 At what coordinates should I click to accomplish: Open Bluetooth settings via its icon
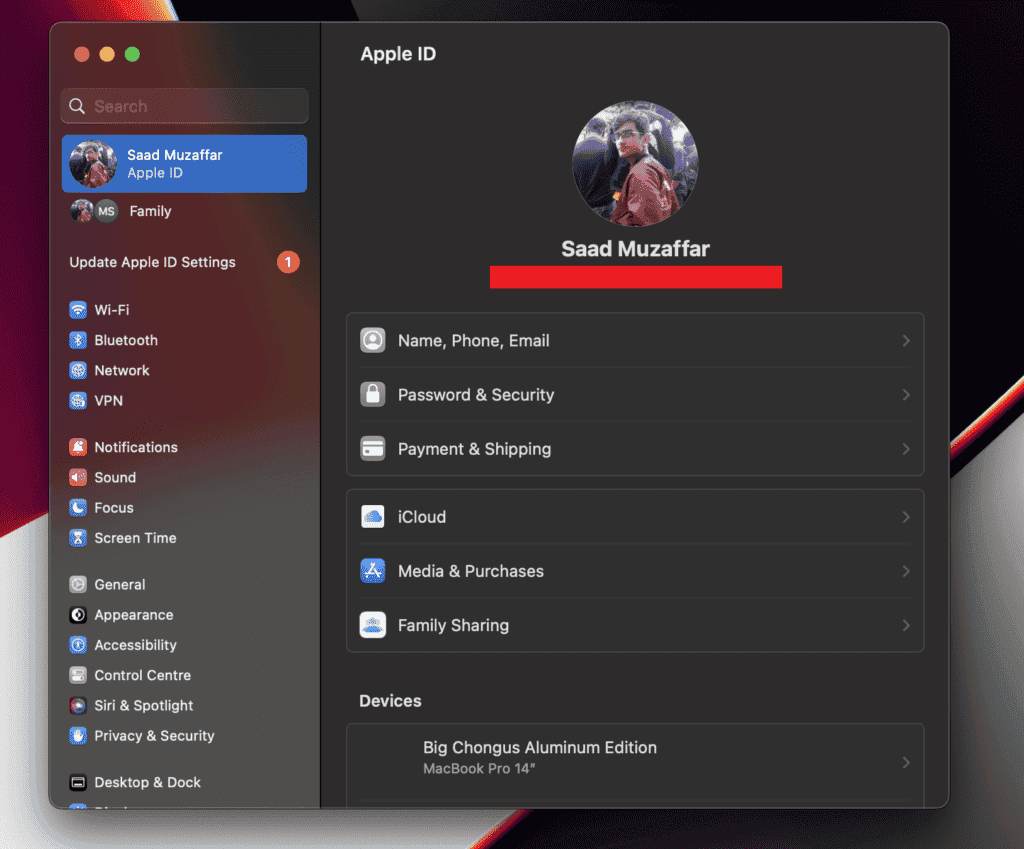pyautogui.click(x=78, y=340)
